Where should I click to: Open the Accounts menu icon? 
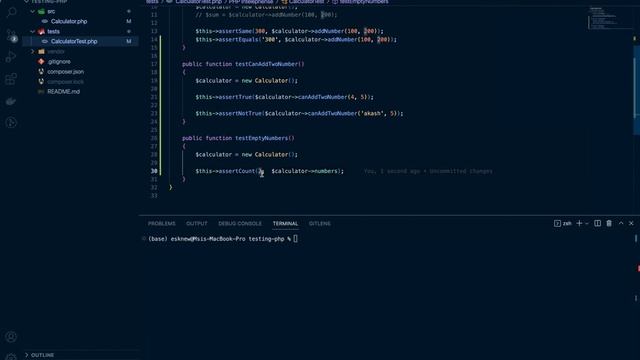11,337
